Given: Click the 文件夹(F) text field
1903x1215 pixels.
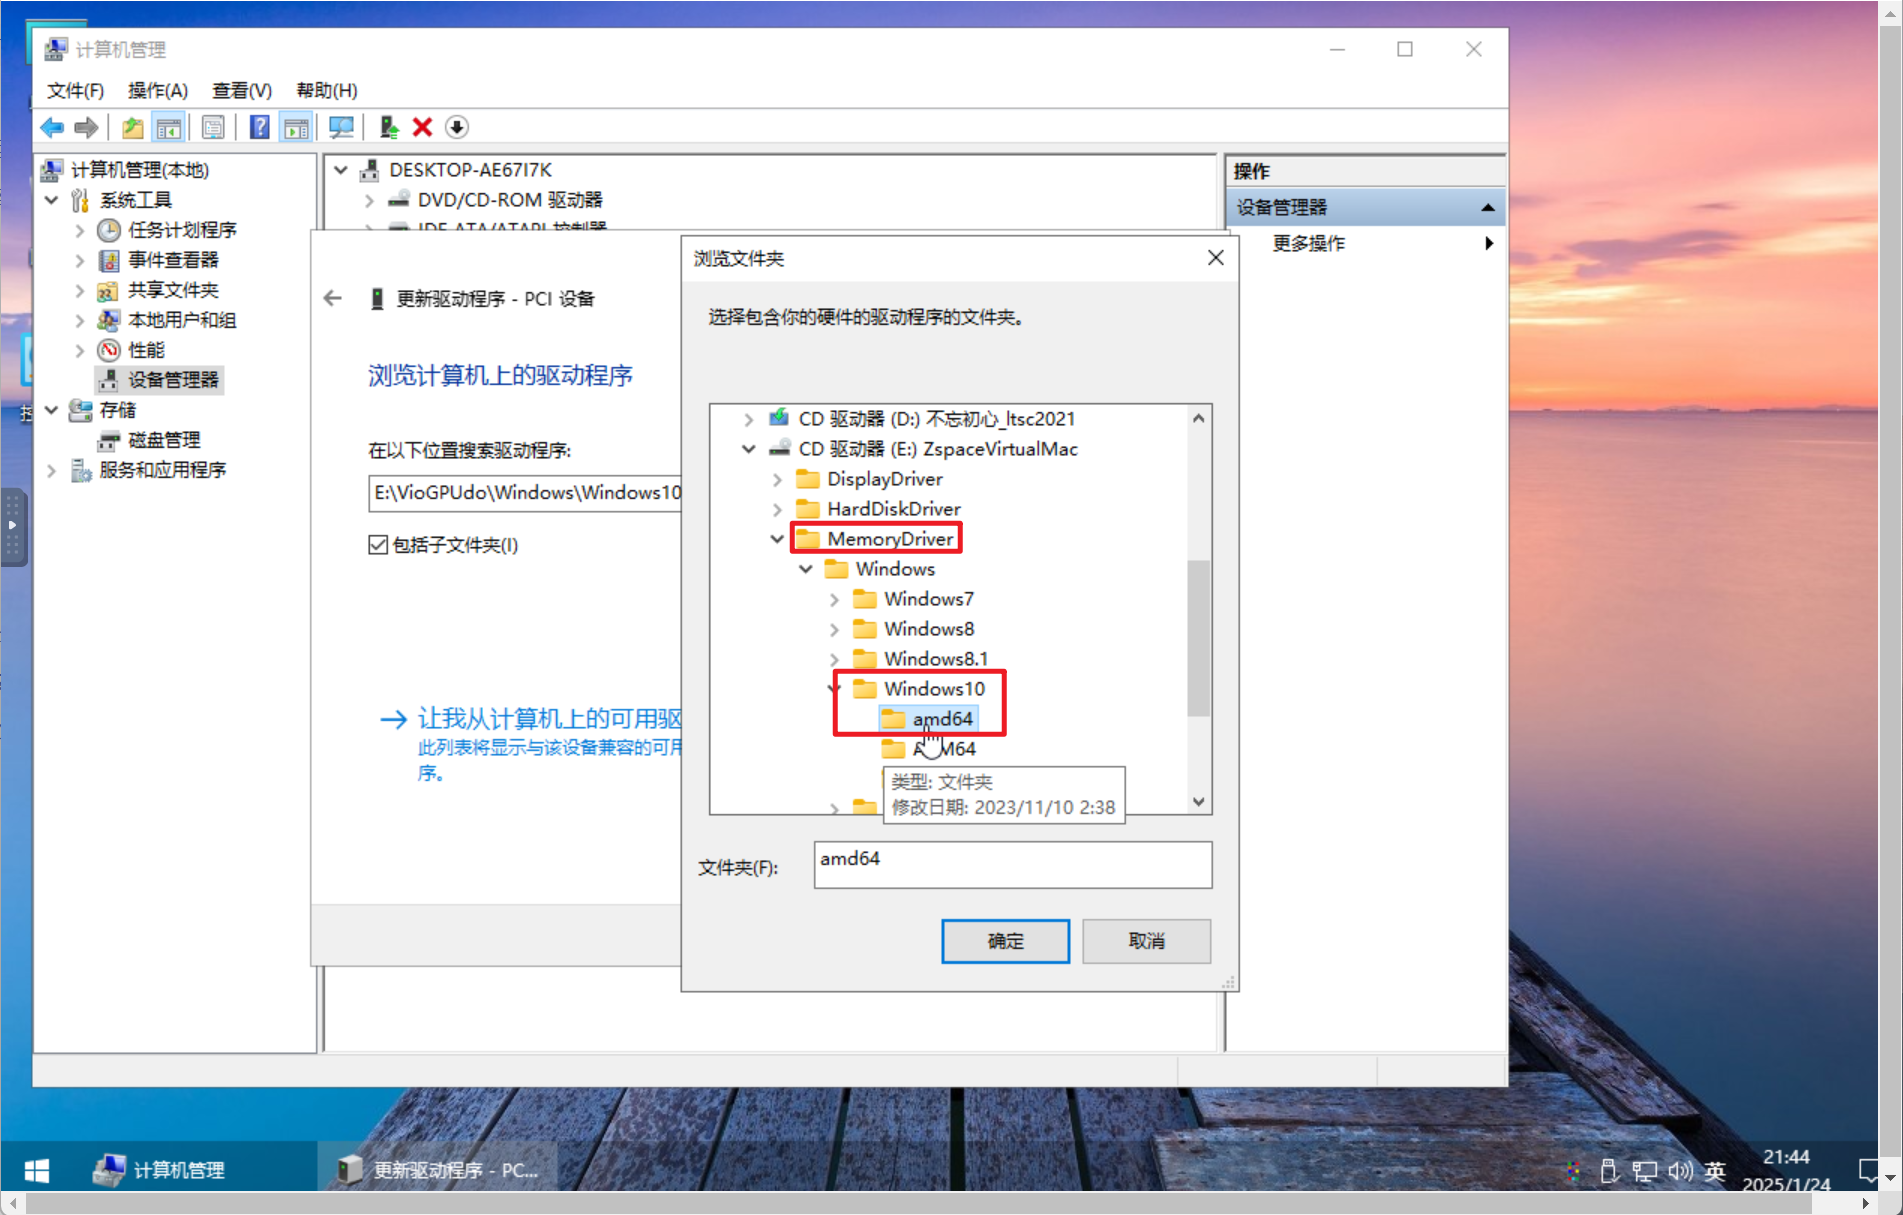Looking at the screenshot, I should pos(1013,864).
